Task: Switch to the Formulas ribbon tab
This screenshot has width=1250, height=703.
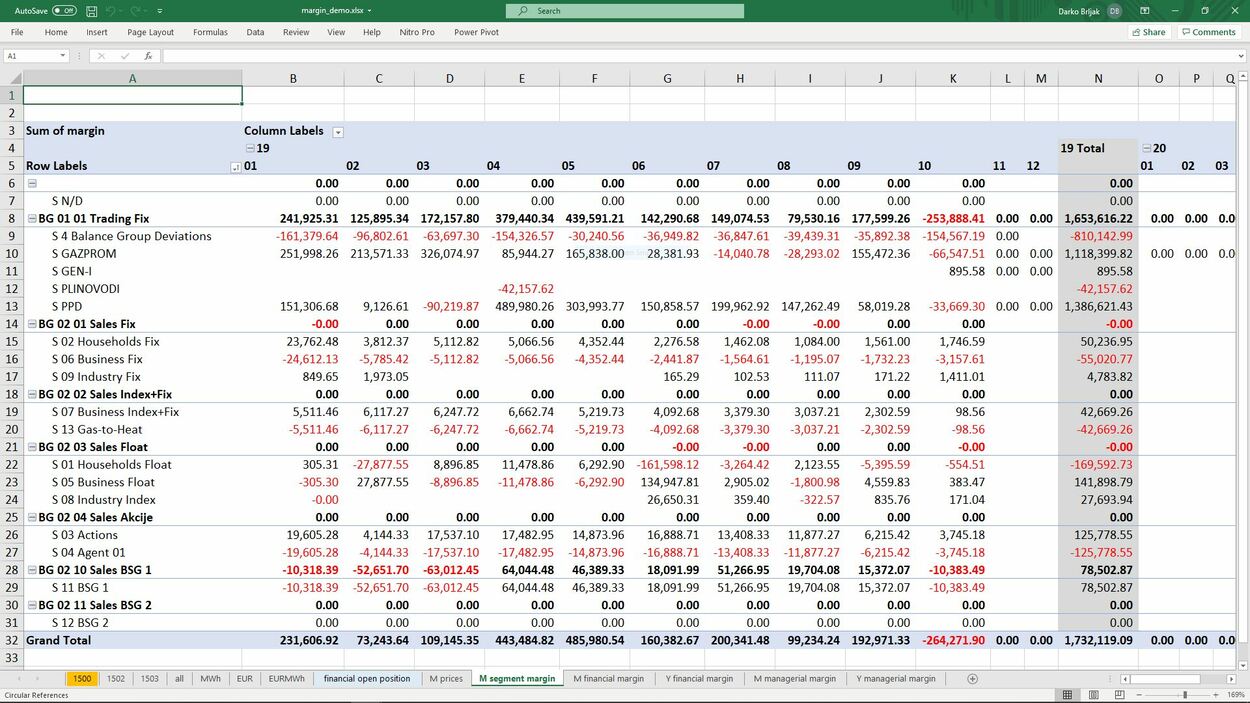Action: click(210, 31)
